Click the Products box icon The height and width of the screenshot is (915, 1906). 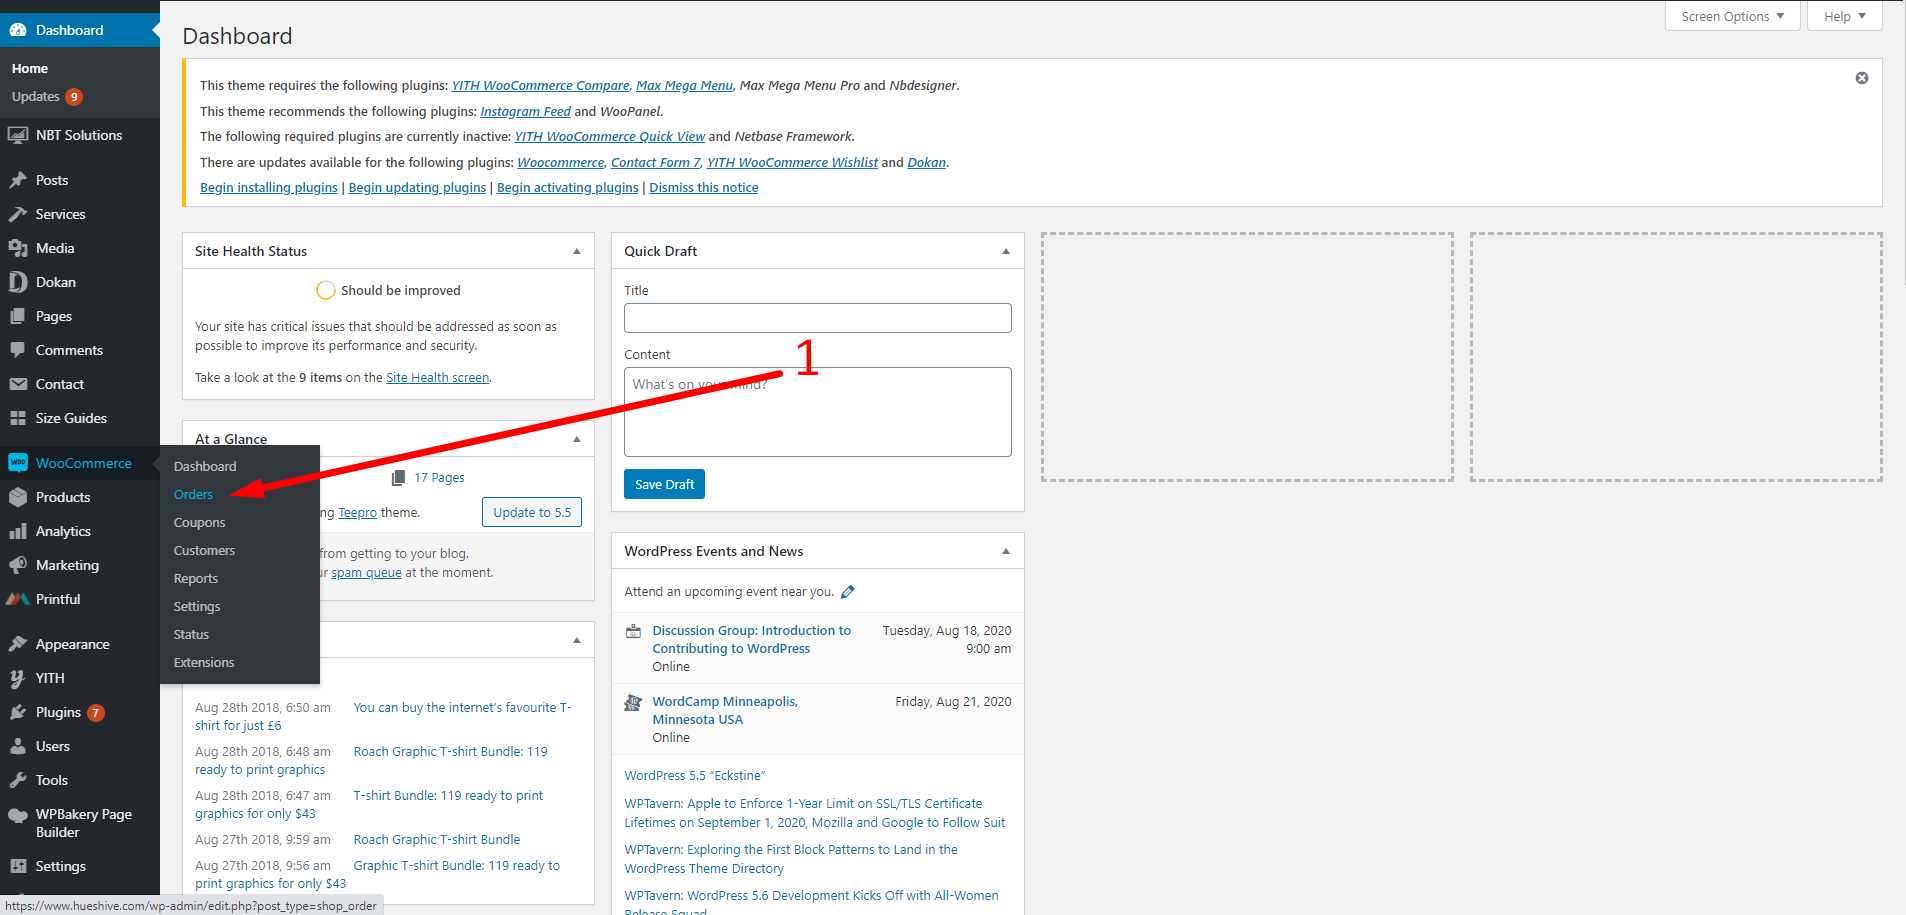pos(18,497)
